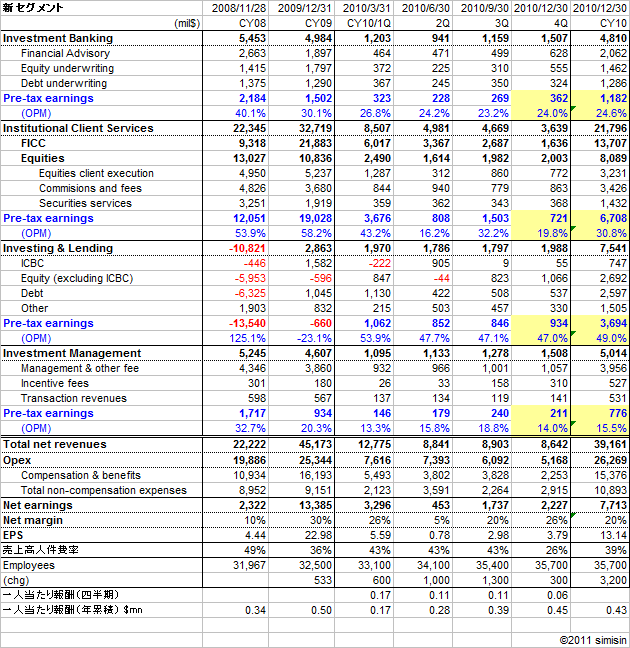The height and width of the screenshot is (648, 630).
Task: Select the Investment Banking row header
Action: pyautogui.click(x=58, y=38)
